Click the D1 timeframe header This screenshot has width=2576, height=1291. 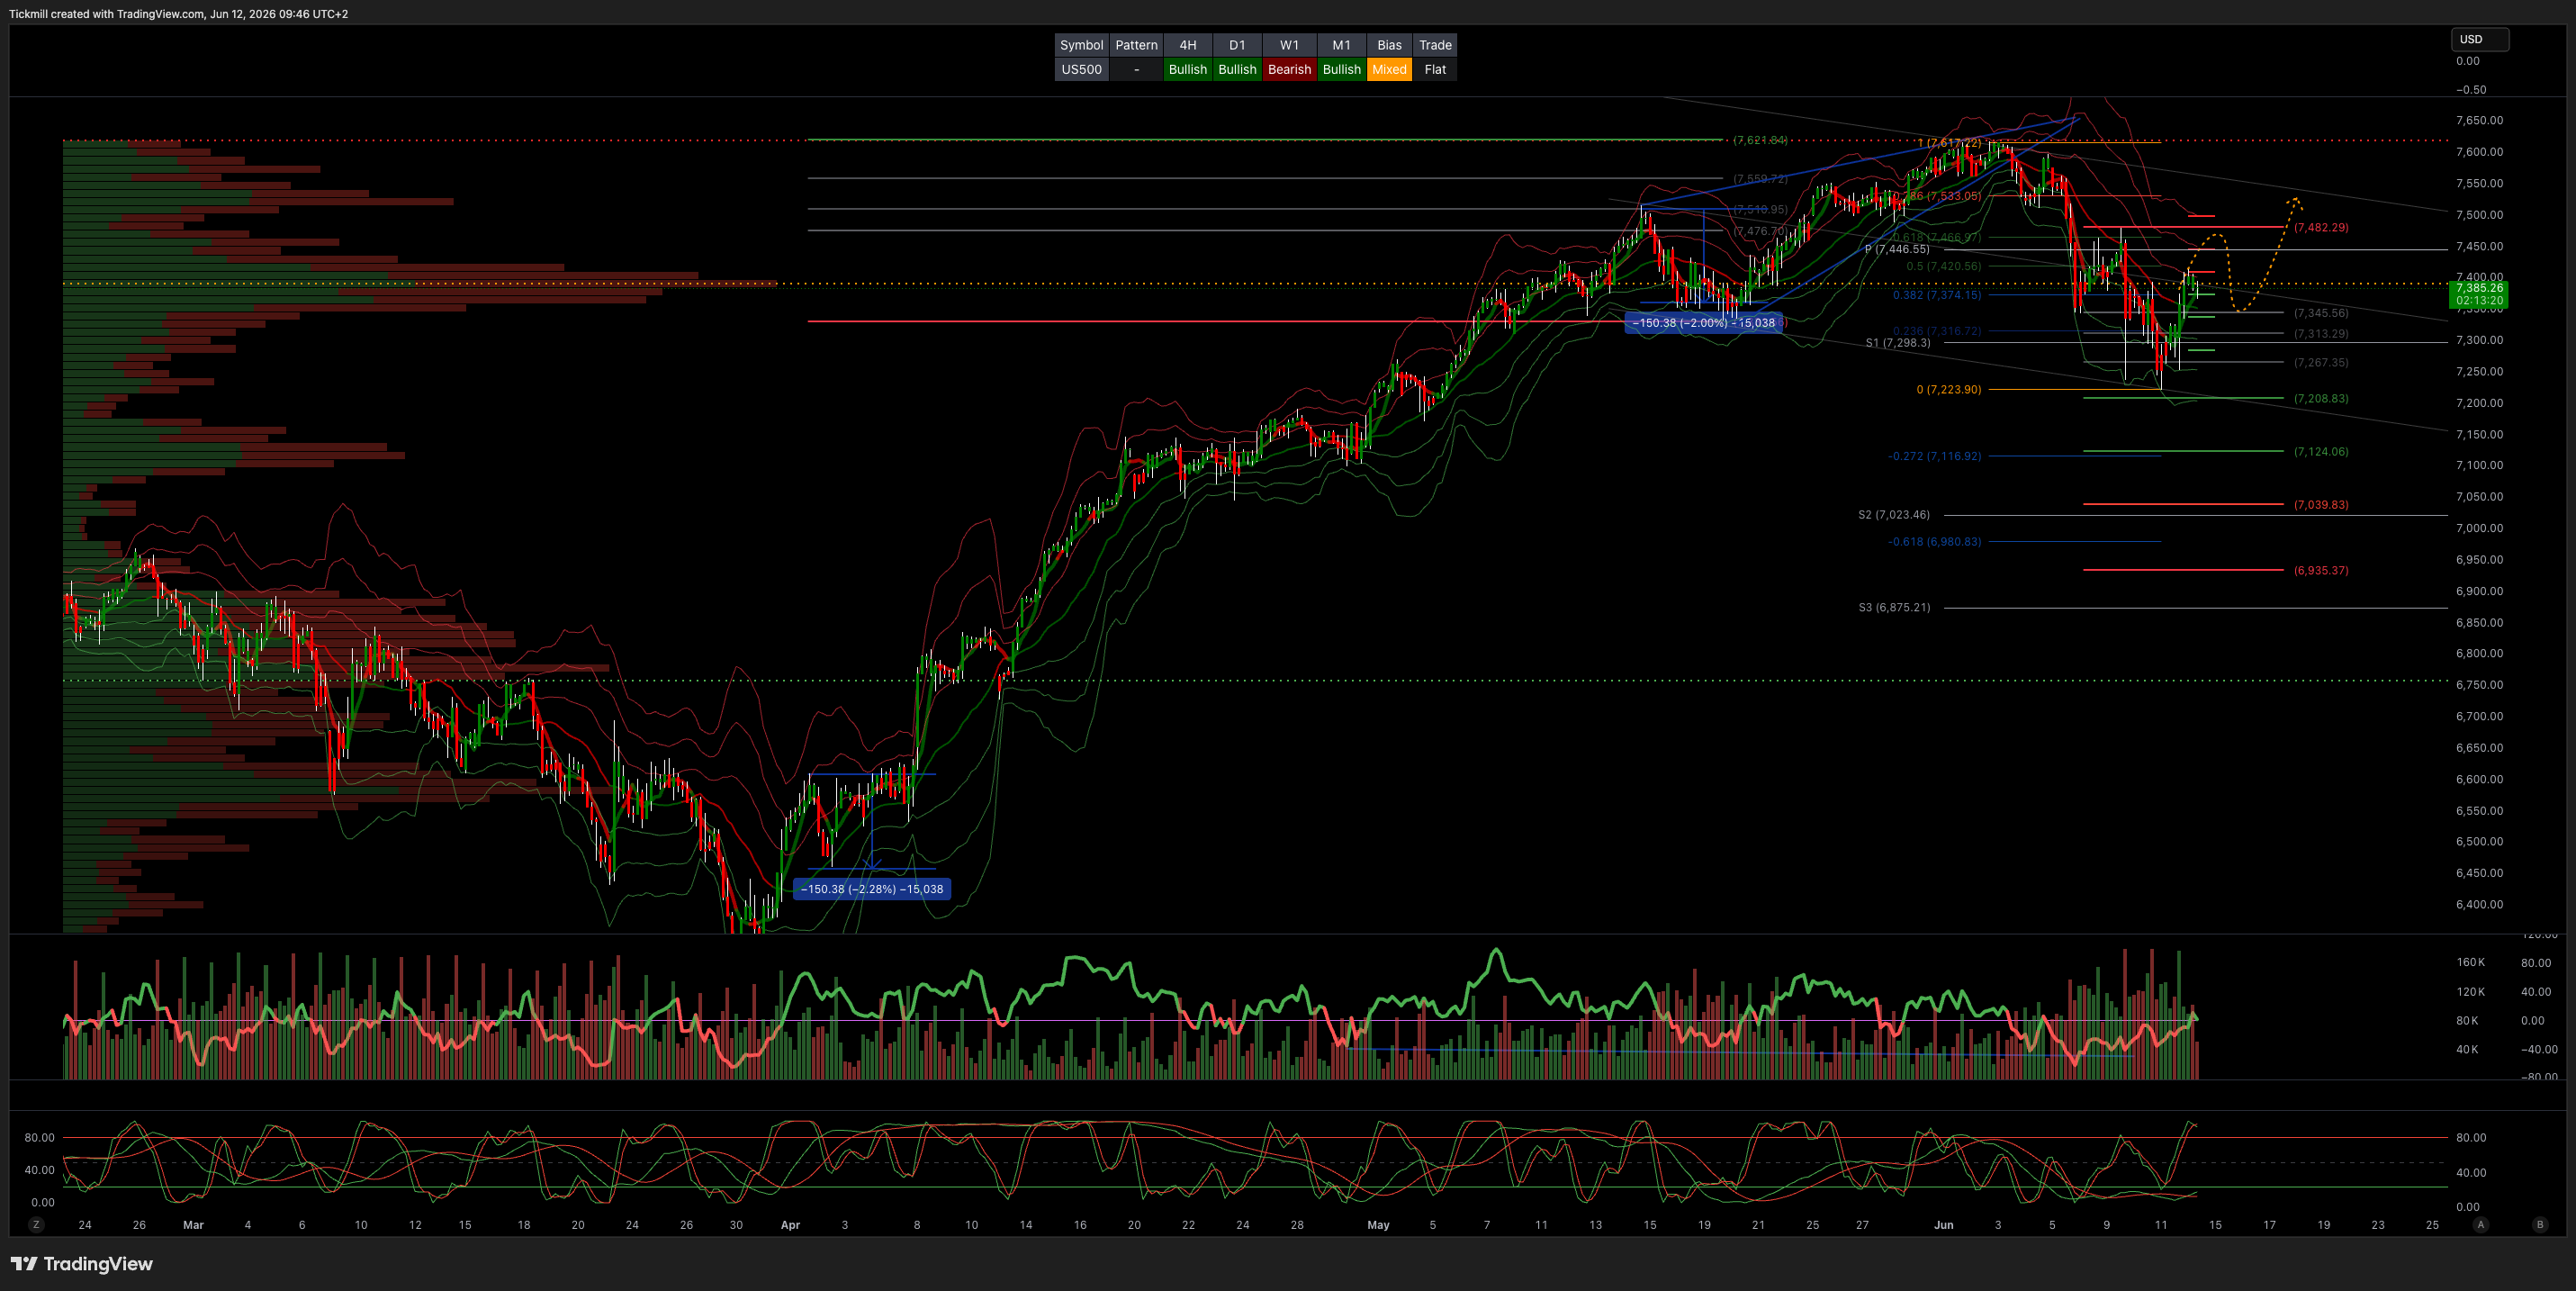pos(1237,45)
